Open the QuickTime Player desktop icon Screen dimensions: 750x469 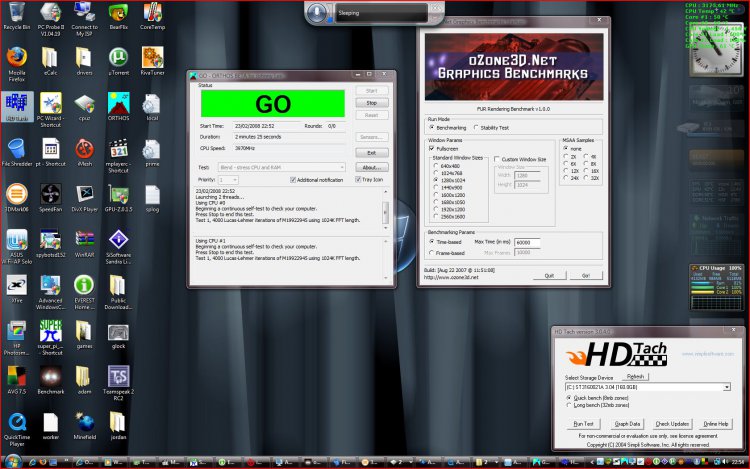pyautogui.click(x=17, y=429)
